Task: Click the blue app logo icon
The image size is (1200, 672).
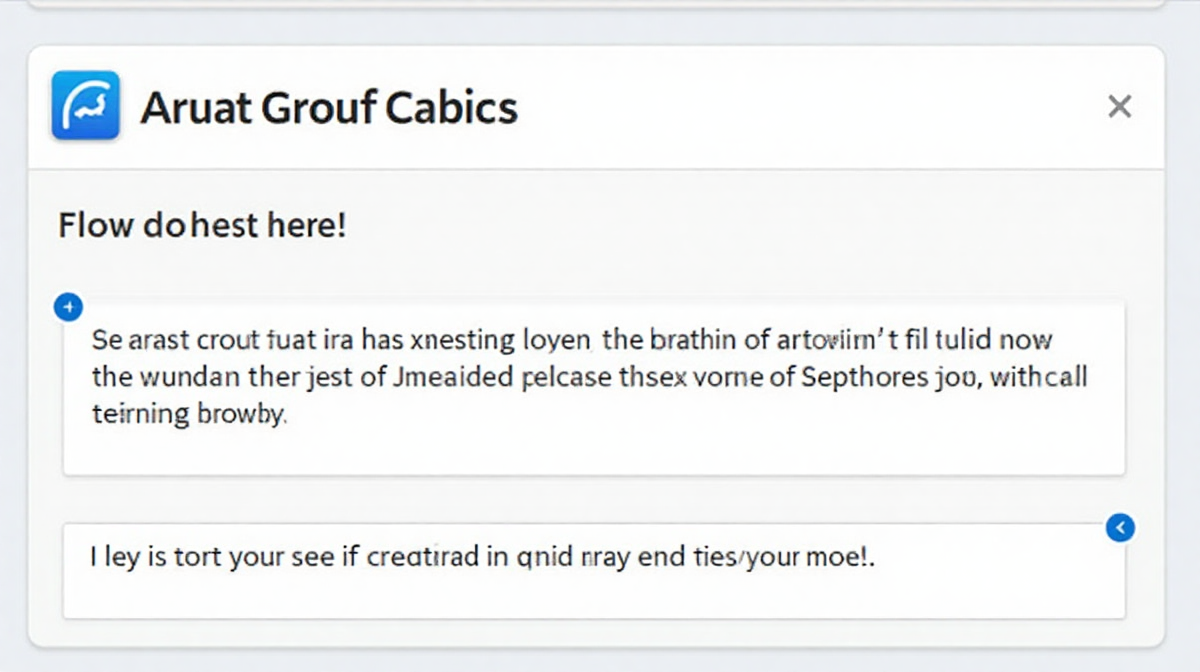Action: (x=85, y=105)
